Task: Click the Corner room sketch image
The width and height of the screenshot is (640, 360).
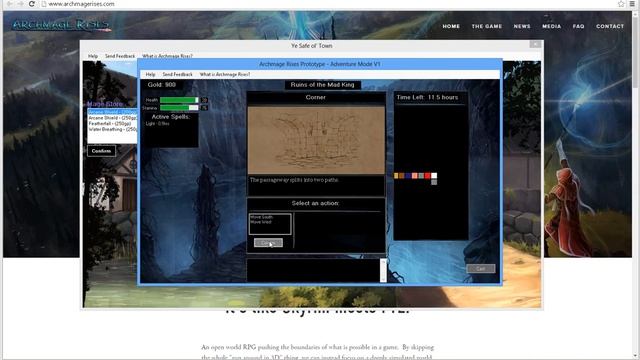Action: click(x=316, y=140)
